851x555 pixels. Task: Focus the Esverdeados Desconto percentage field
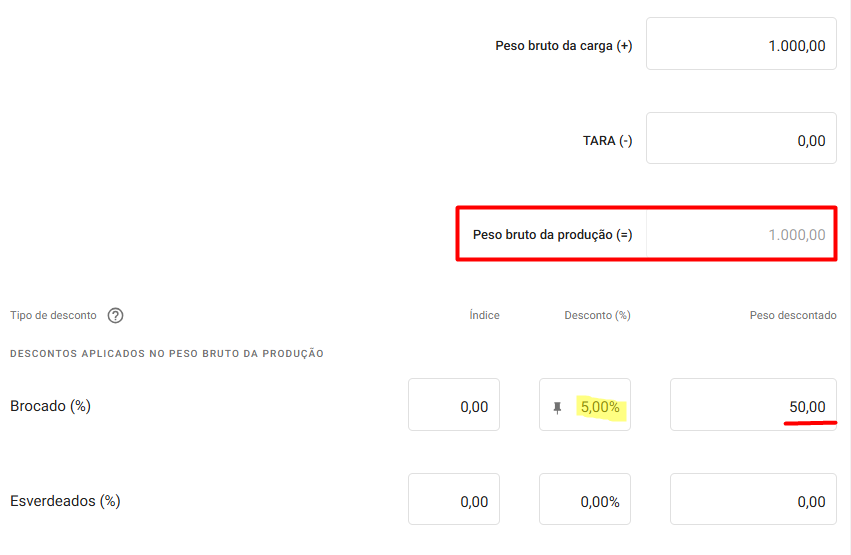click(585, 500)
